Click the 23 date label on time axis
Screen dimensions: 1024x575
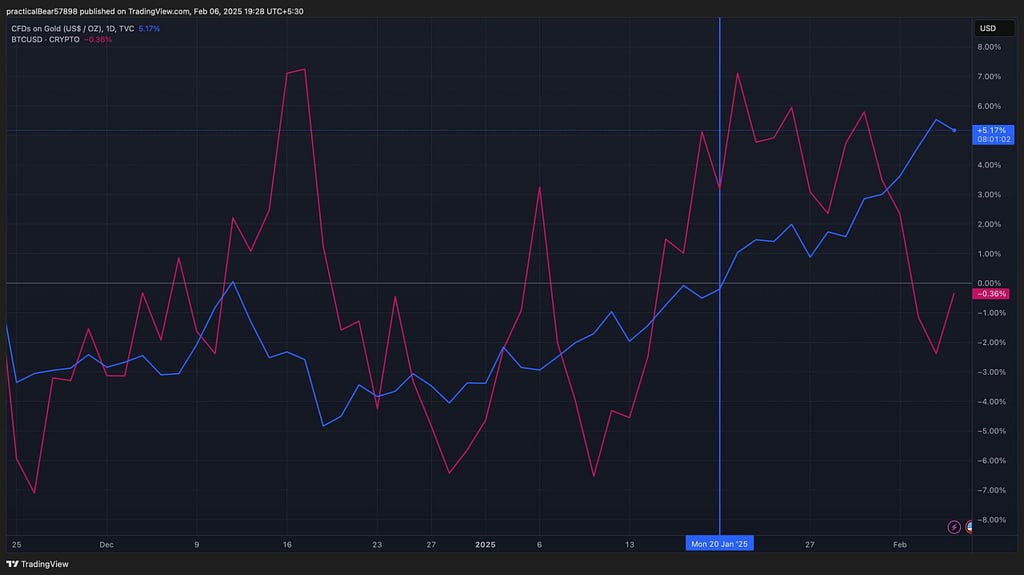click(377, 545)
